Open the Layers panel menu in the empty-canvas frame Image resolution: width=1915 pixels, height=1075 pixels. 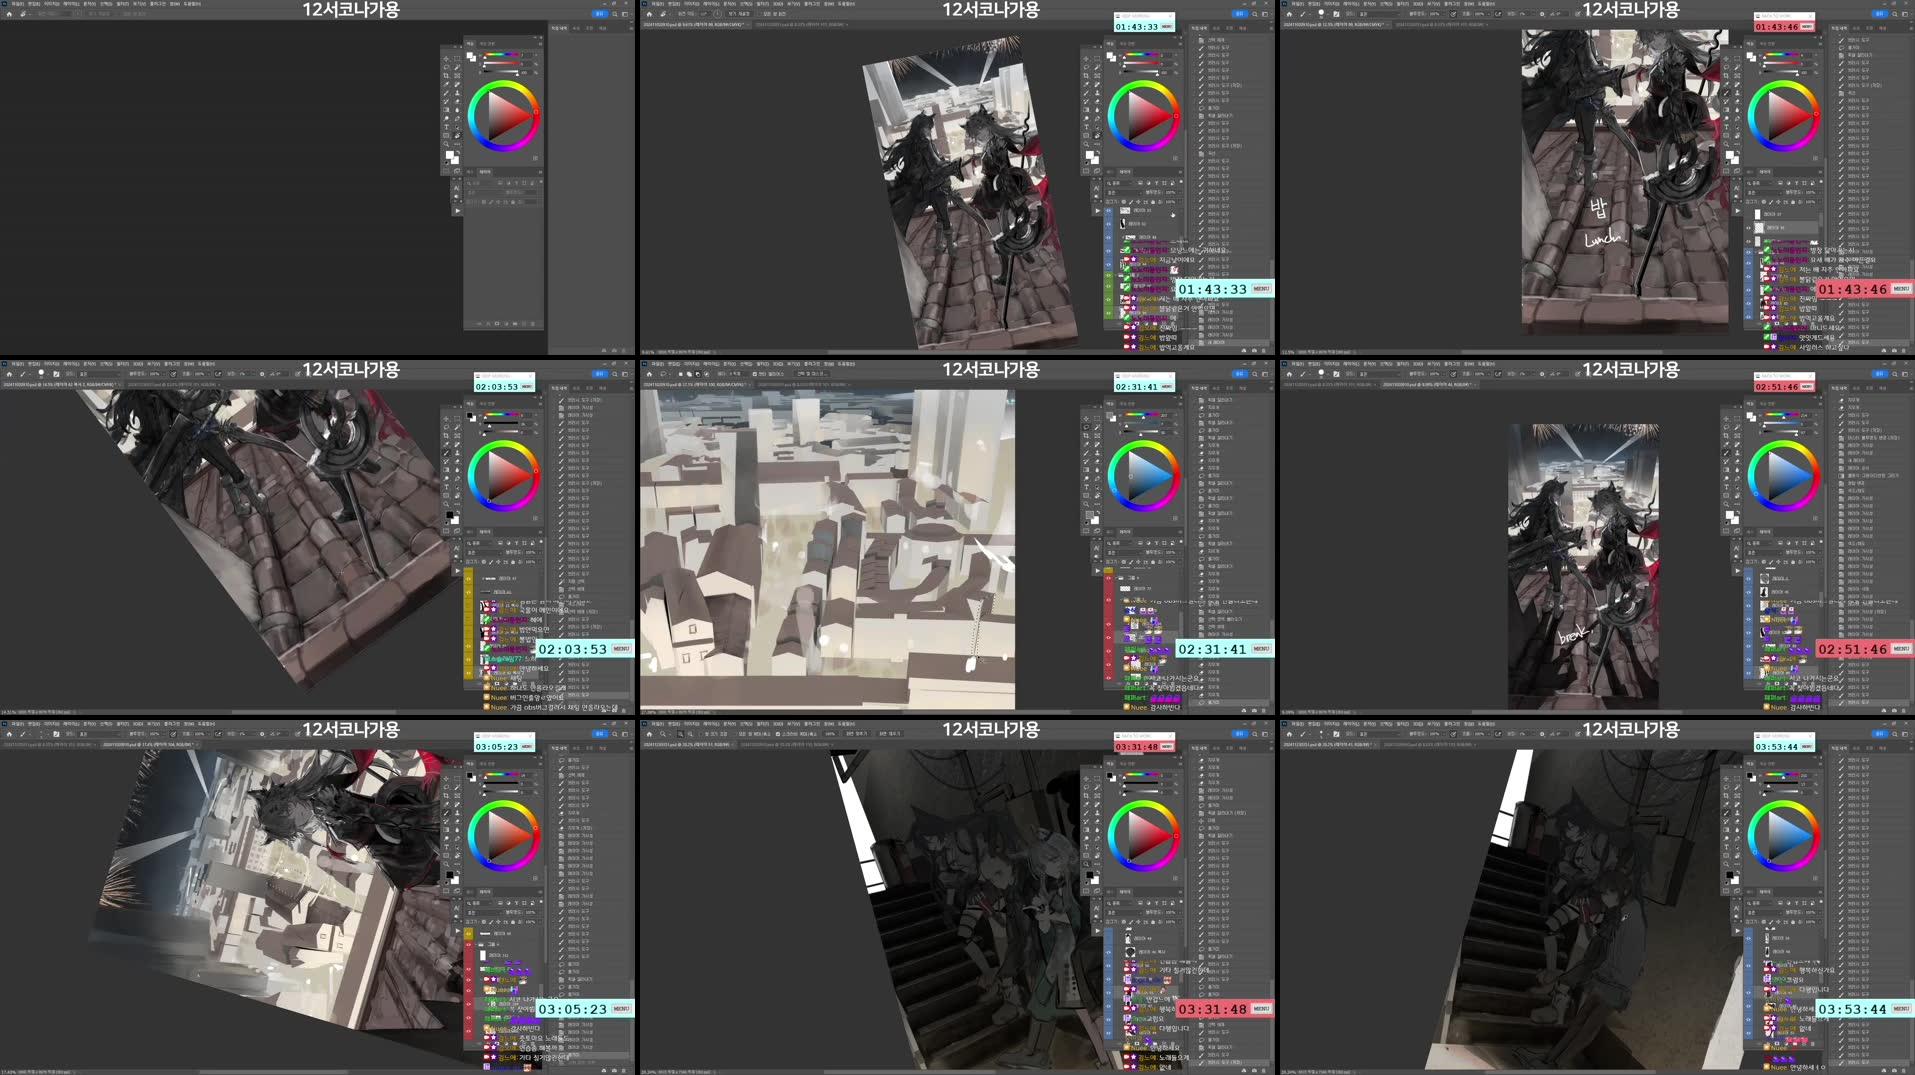(540, 172)
